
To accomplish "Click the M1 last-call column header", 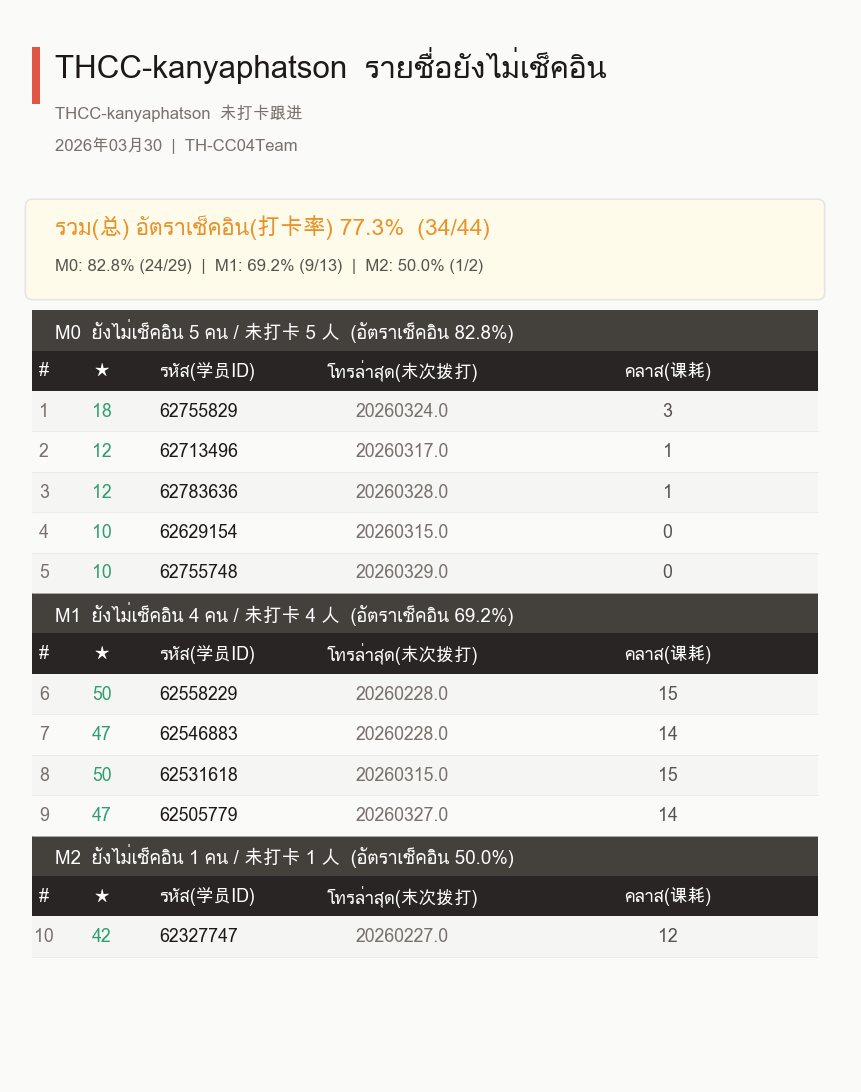I will 402,654.
